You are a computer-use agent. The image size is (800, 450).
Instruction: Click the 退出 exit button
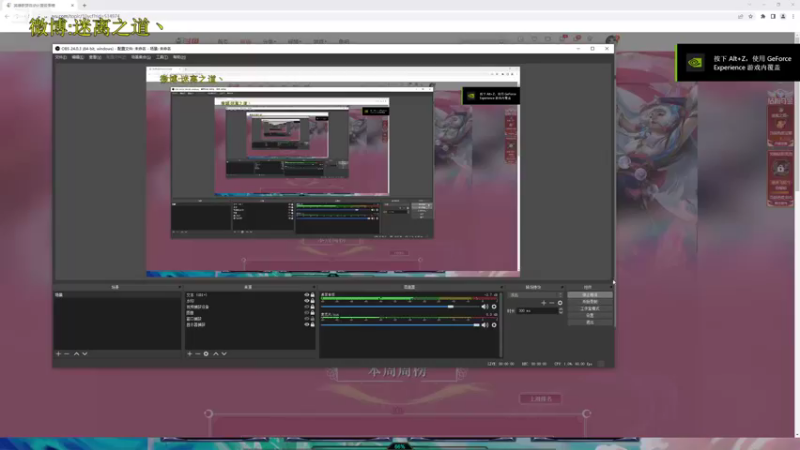tap(590, 322)
